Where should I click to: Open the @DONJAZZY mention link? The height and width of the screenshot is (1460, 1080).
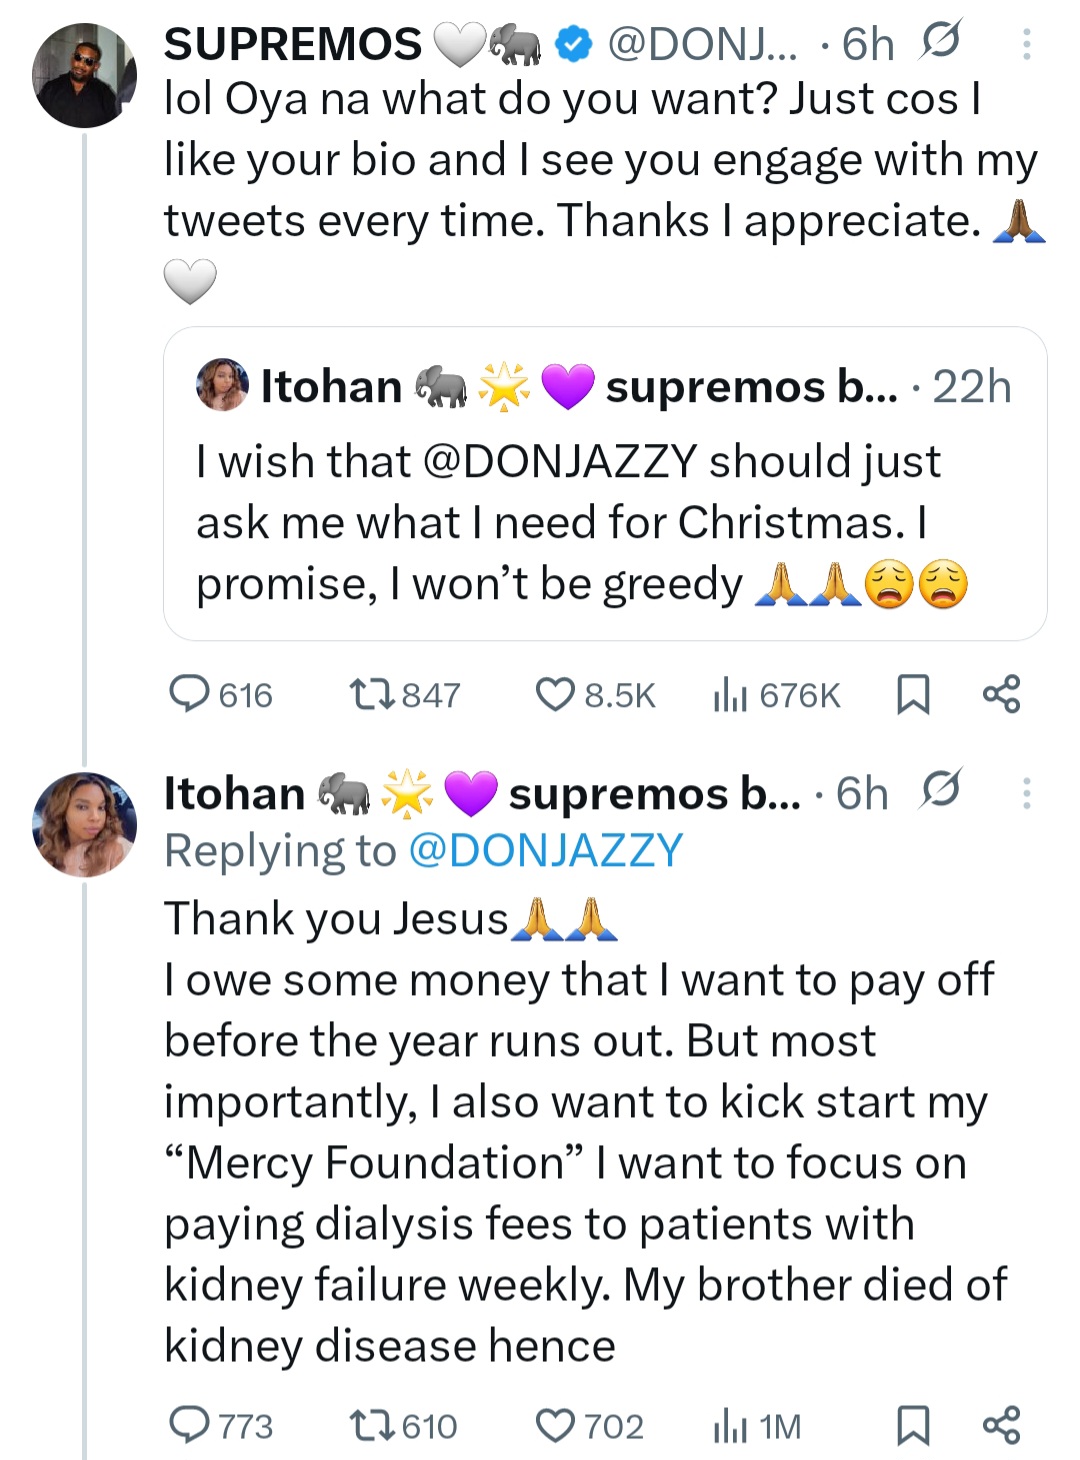pyautogui.click(x=545, y=850)
